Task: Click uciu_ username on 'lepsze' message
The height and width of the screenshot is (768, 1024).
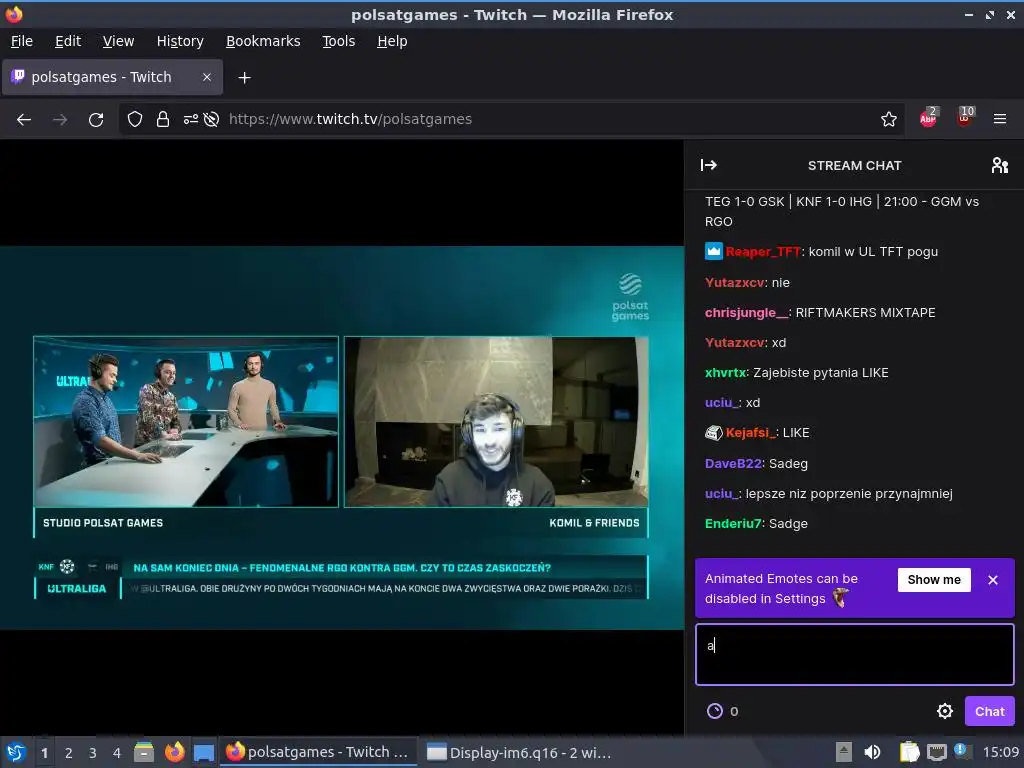Action: coord(722,494)
